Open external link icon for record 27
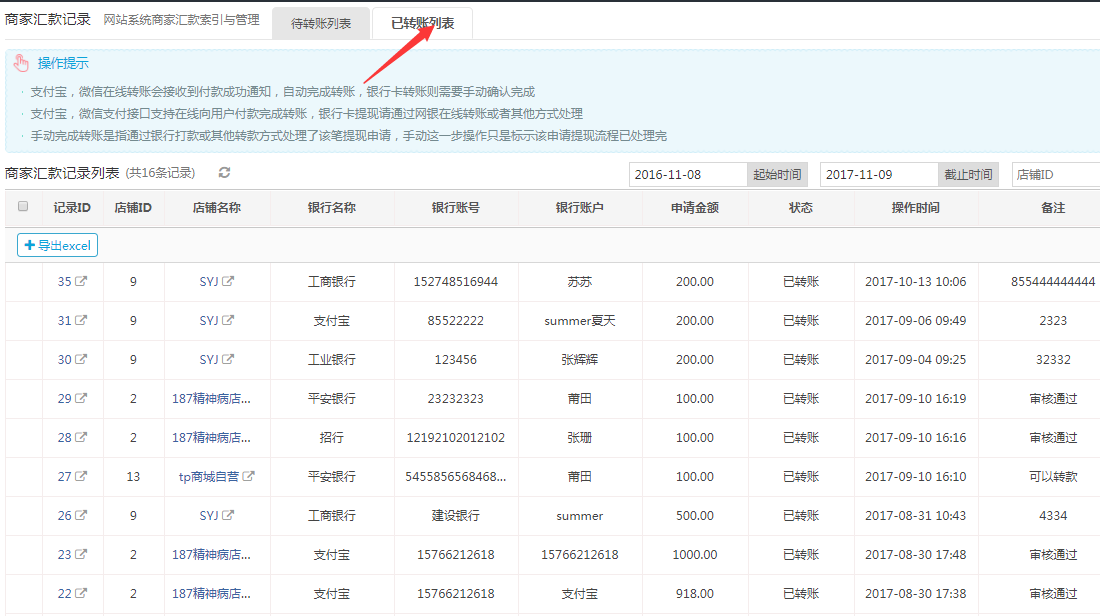This screenshot has width=1100, height=616. pos(82,477)
